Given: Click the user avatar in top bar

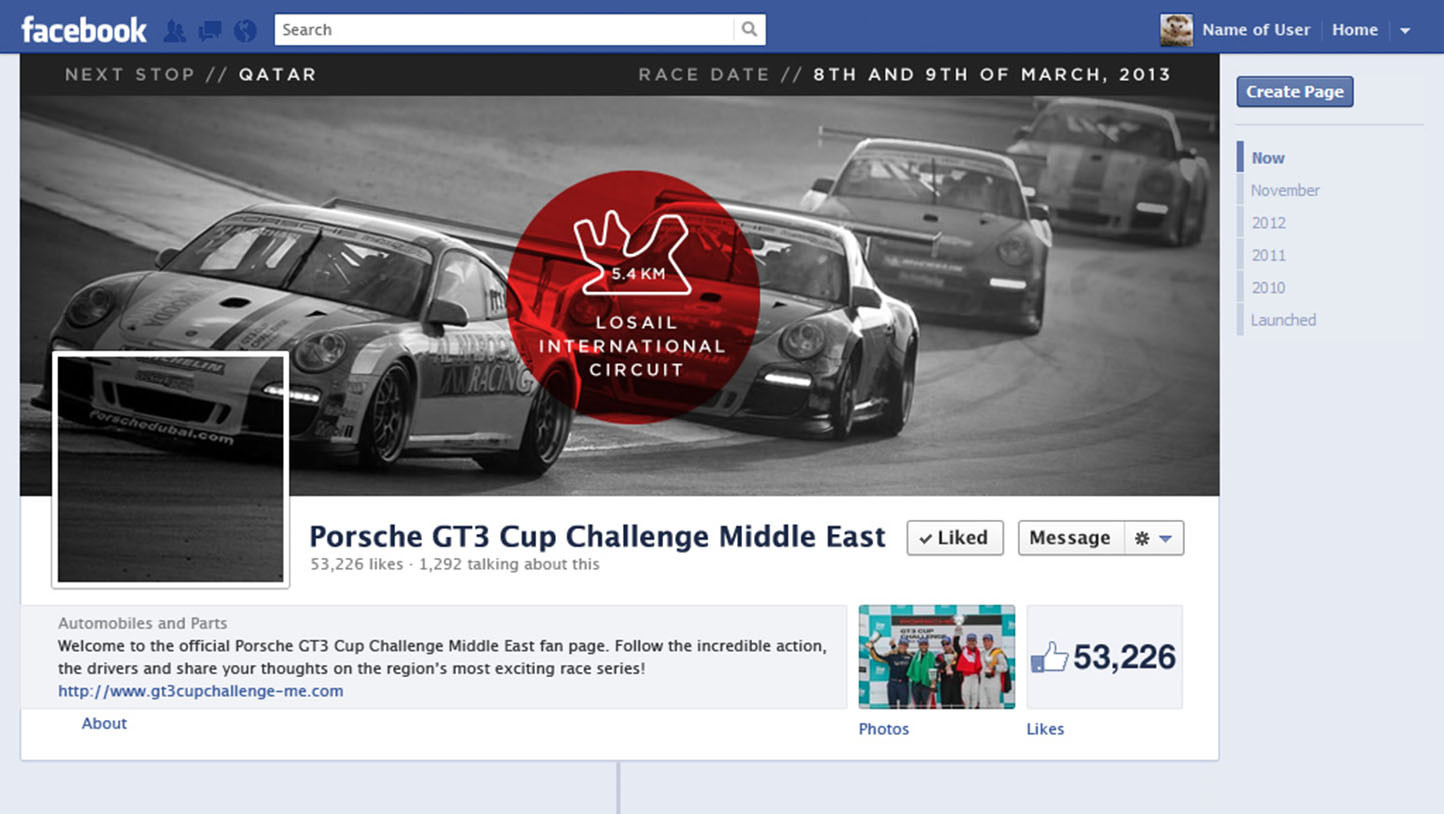Looking at the screenshot, I should coord(1176,30).
